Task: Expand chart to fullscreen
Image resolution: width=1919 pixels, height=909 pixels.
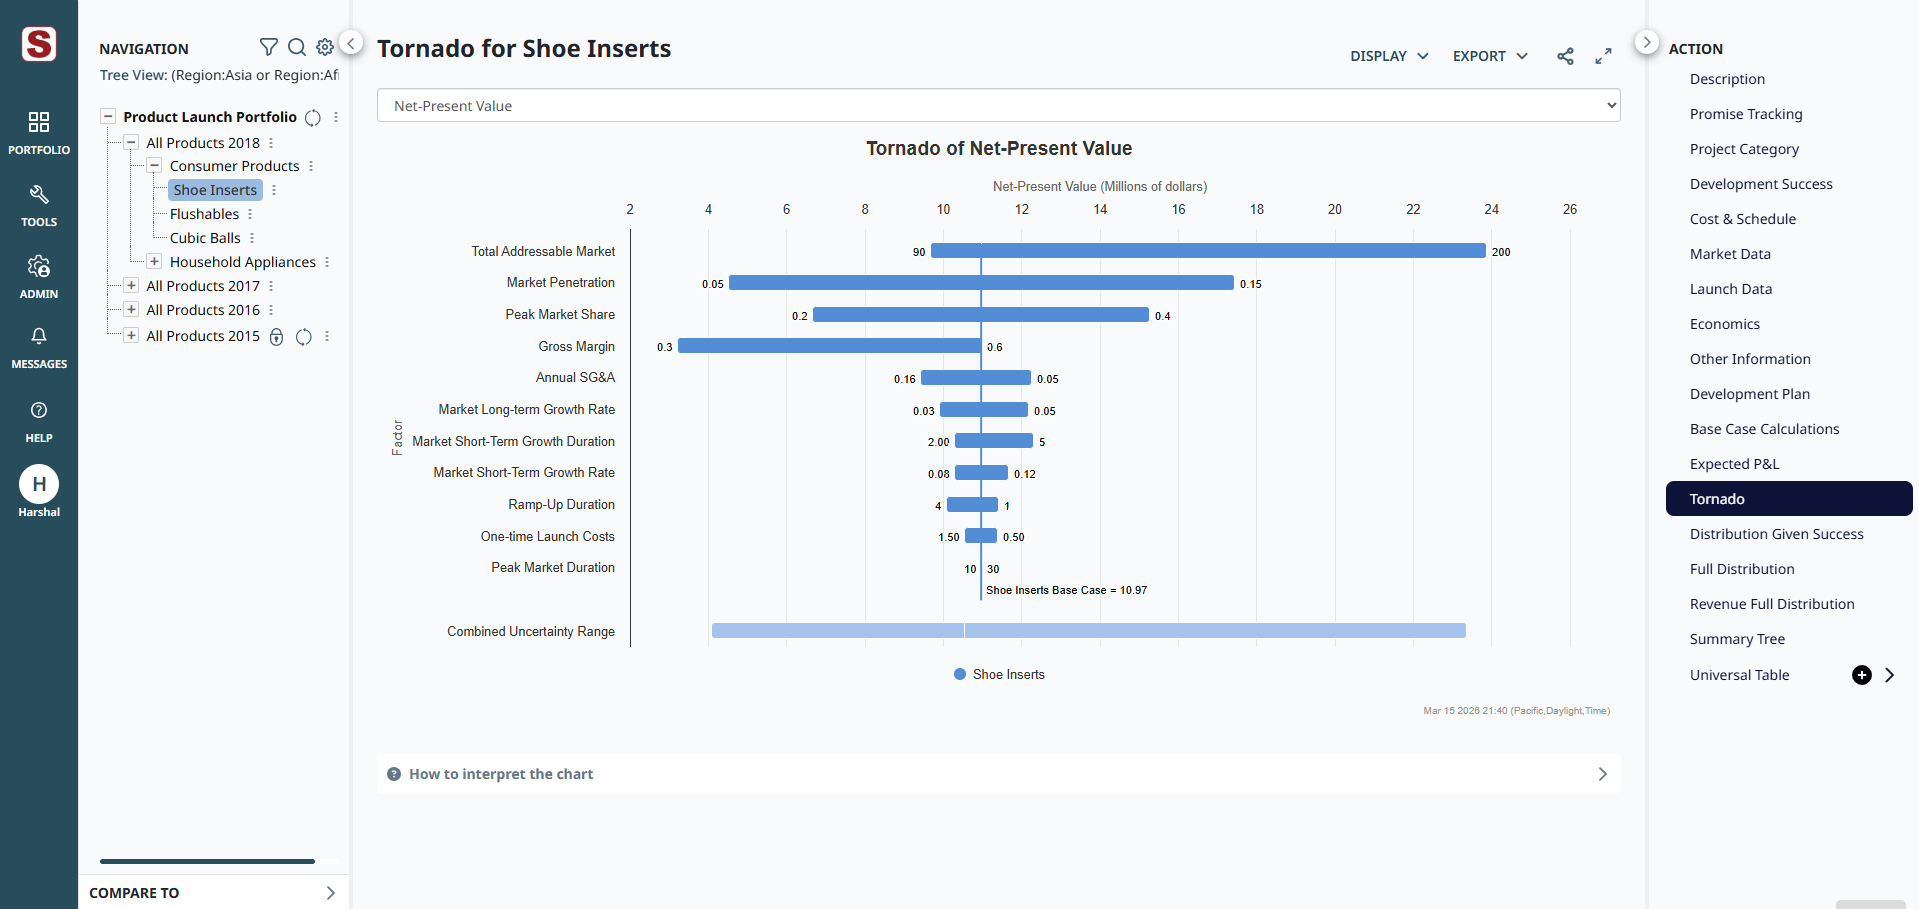Action: (1603, 56)
